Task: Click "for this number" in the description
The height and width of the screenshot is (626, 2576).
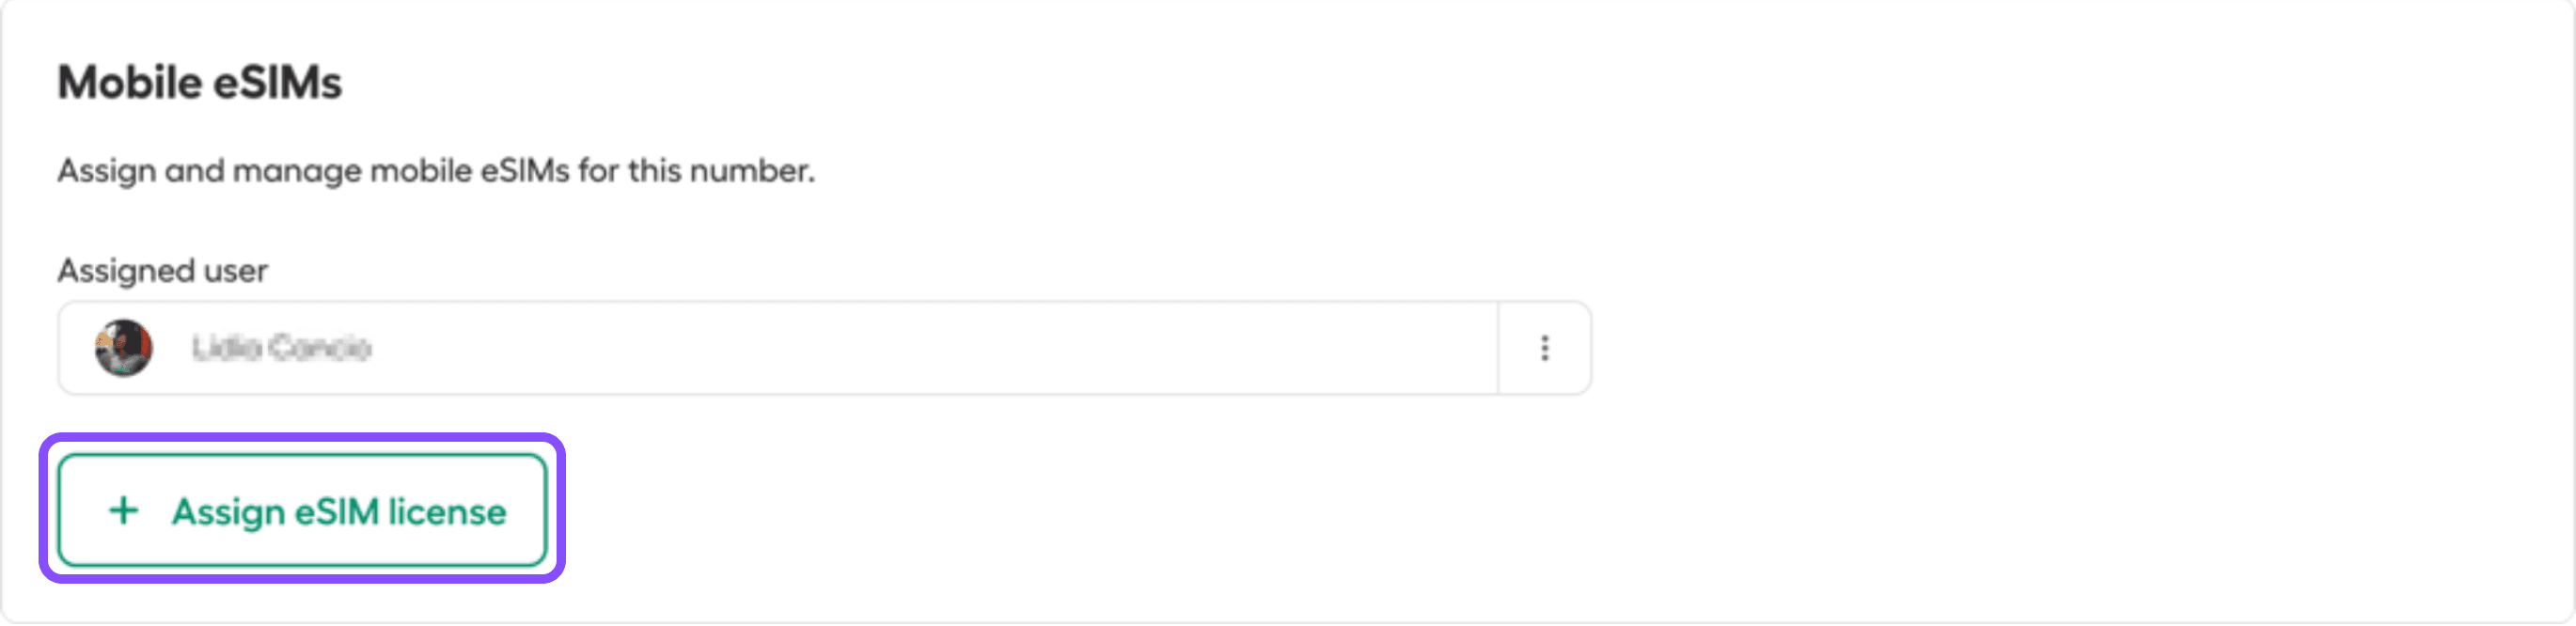Action: tap(696, 171)
